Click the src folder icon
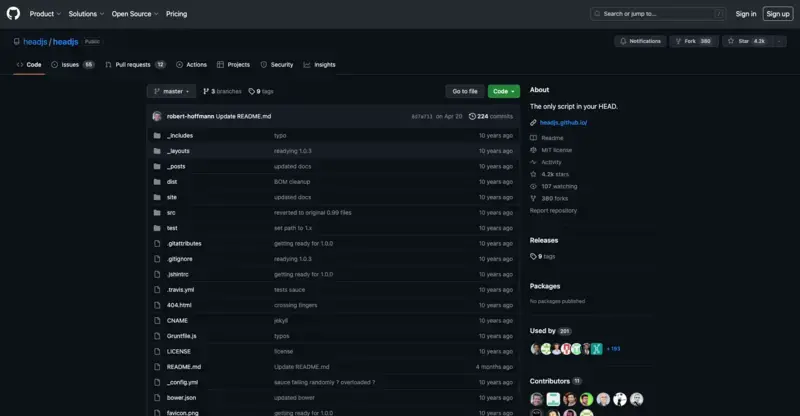Screen dimensions: 800x416 pos(157,212)
